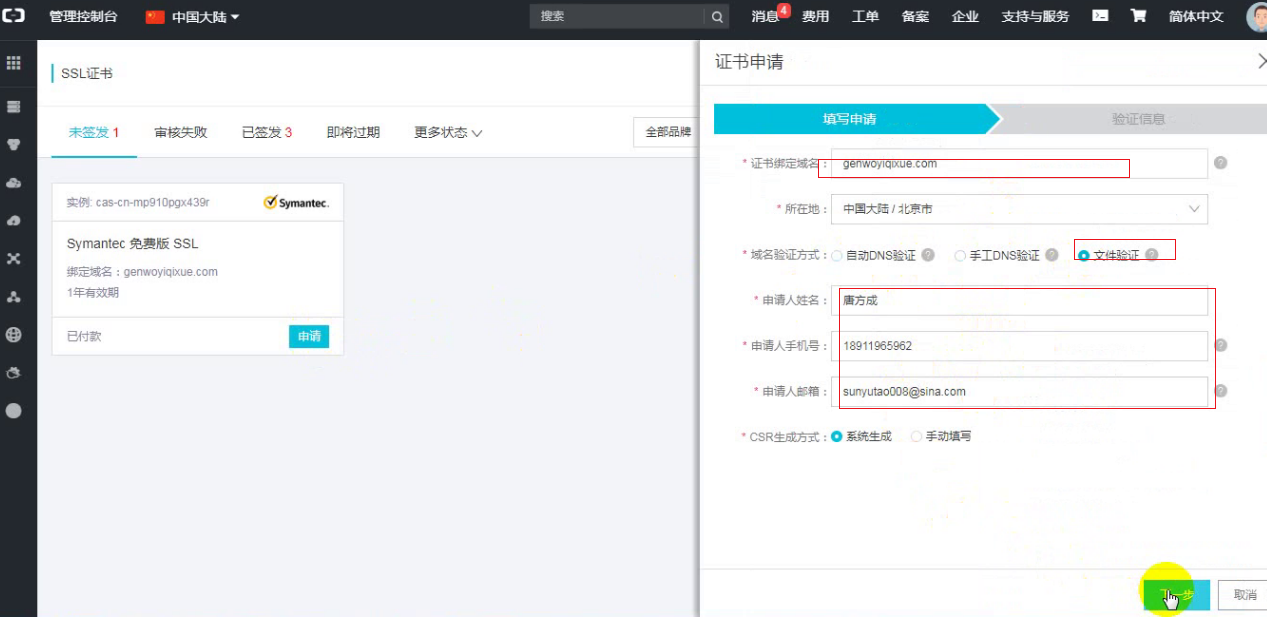Image resolution: width=1267 pixels, height=617 pixels.
Task: Select 手动填写 CSR radio option
Action: (916, 437)
